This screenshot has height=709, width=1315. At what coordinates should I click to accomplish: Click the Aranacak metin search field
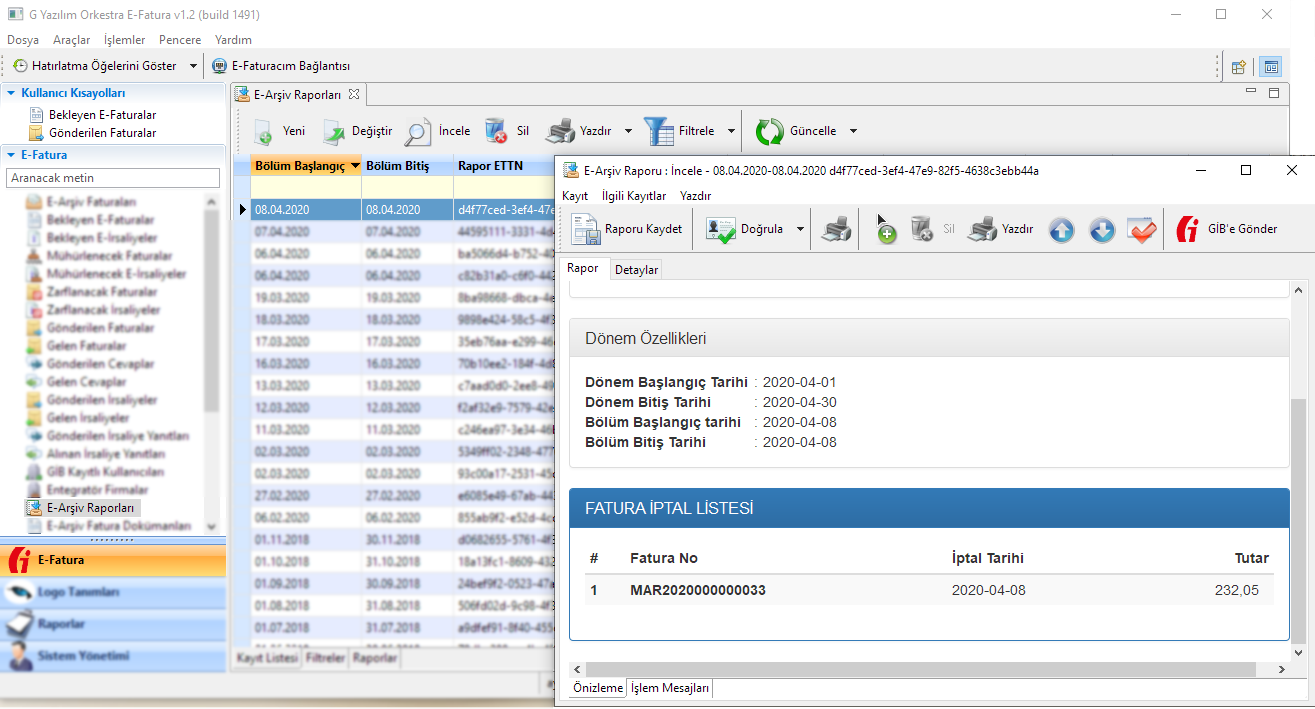(x=112, y=178)
